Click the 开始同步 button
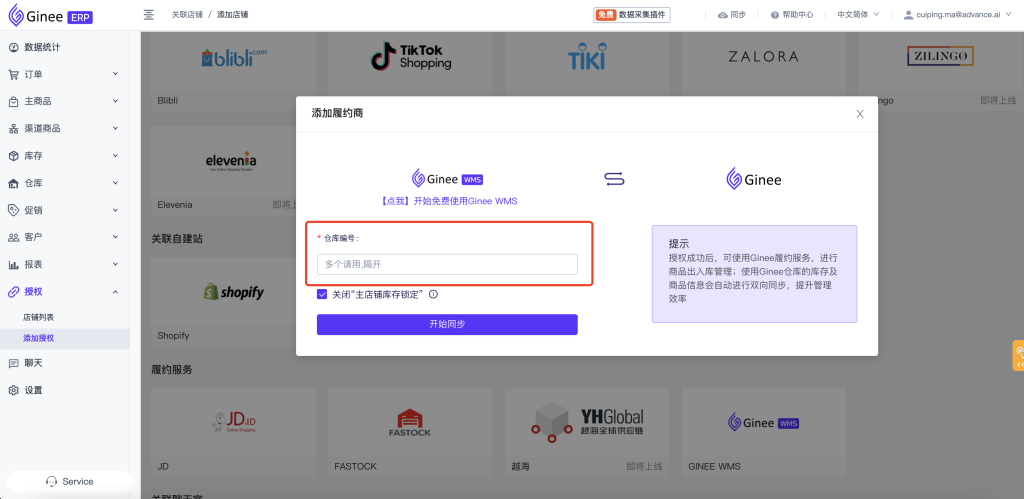This screenshot has width=1024, height=499. point(447,325)
